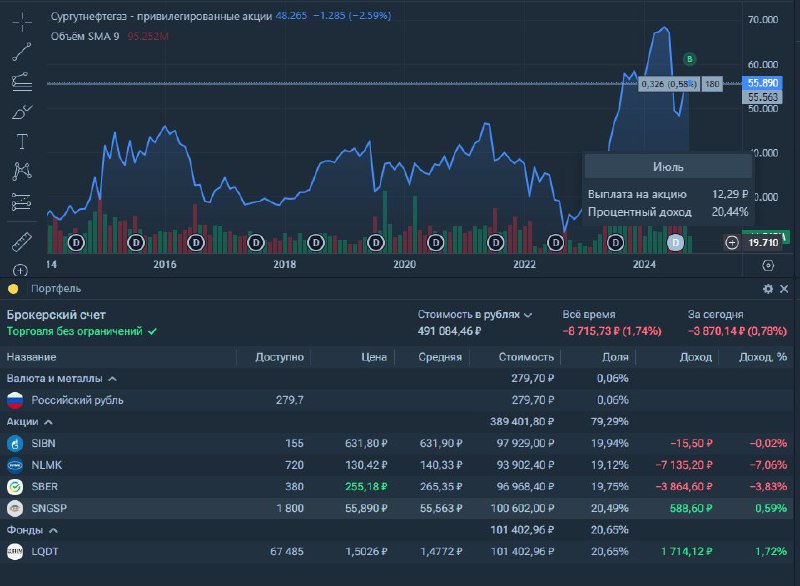The image size is (800, 586).
Task: Click the SIBN company logo icon
Action: [x=15, y=444]
